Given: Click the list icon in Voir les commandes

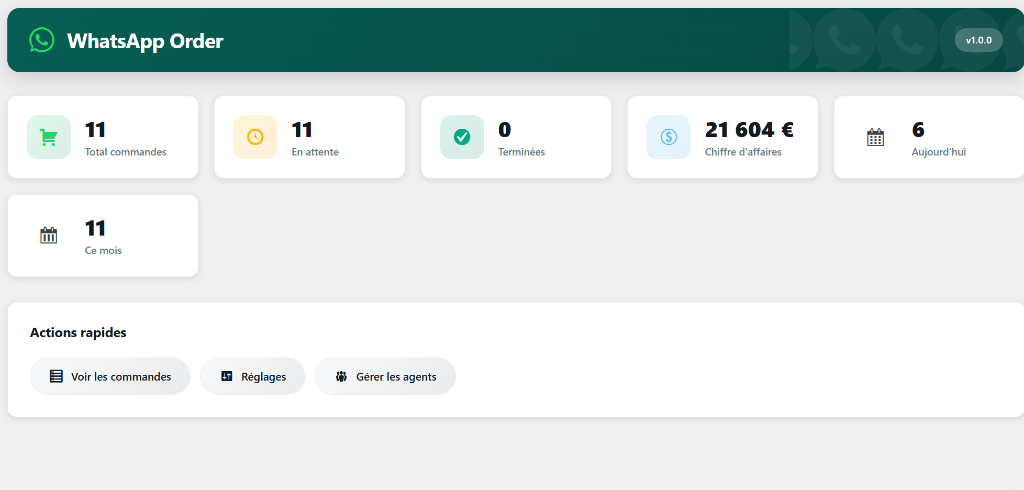Looking at the screenshot, I should [x=57, y=377].
